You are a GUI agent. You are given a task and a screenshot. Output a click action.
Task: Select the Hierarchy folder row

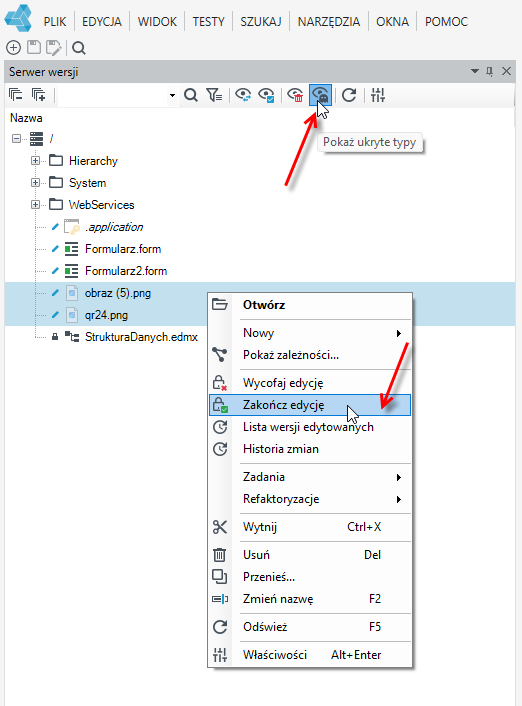point(93,161)
